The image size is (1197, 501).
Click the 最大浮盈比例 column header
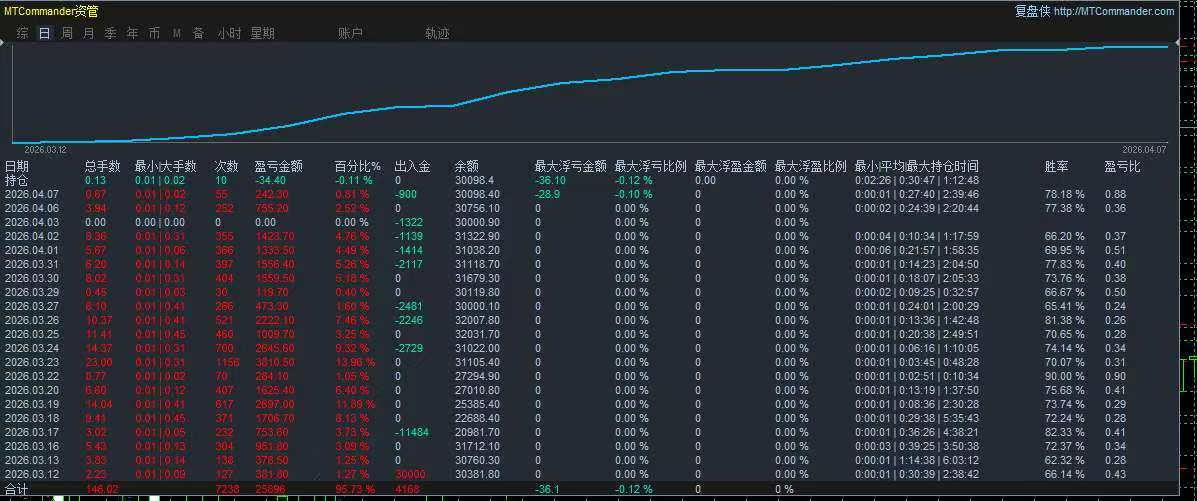click(x=811, y=166)
